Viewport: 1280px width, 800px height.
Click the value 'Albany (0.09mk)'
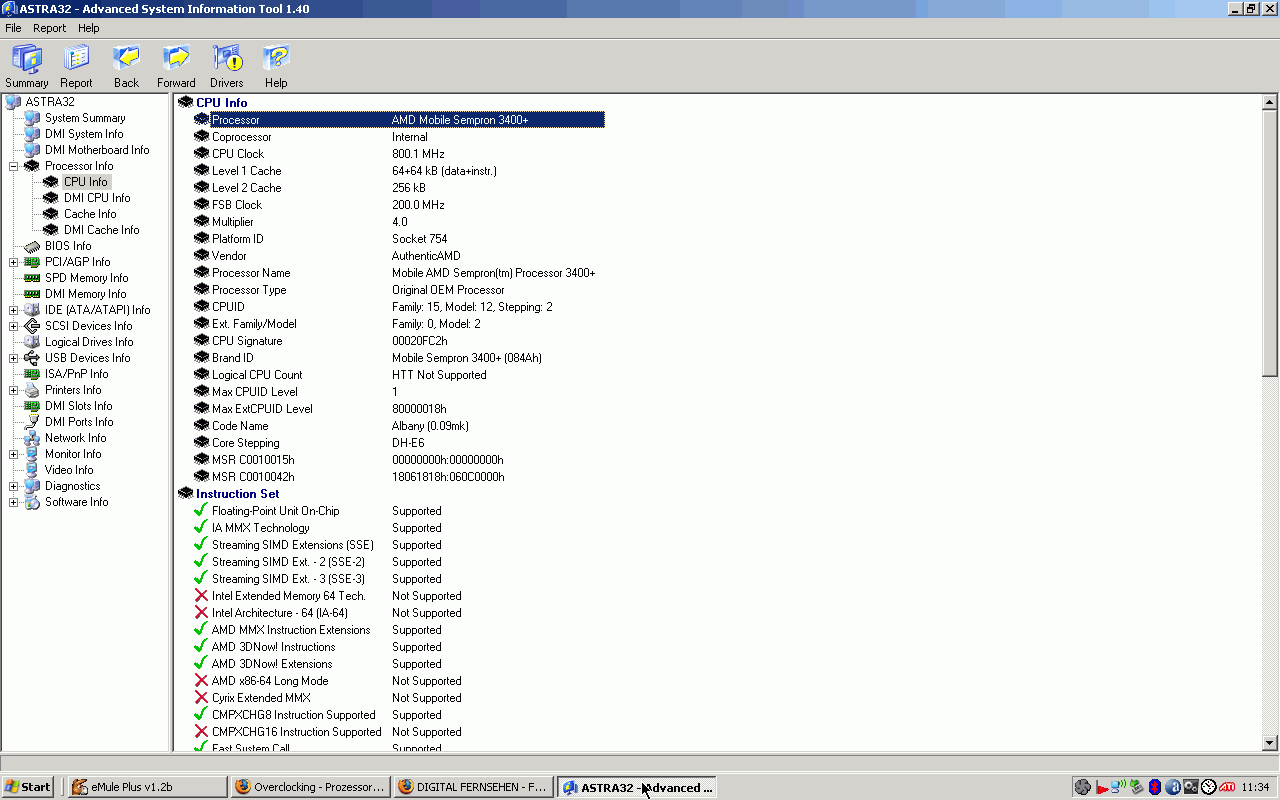430,426
